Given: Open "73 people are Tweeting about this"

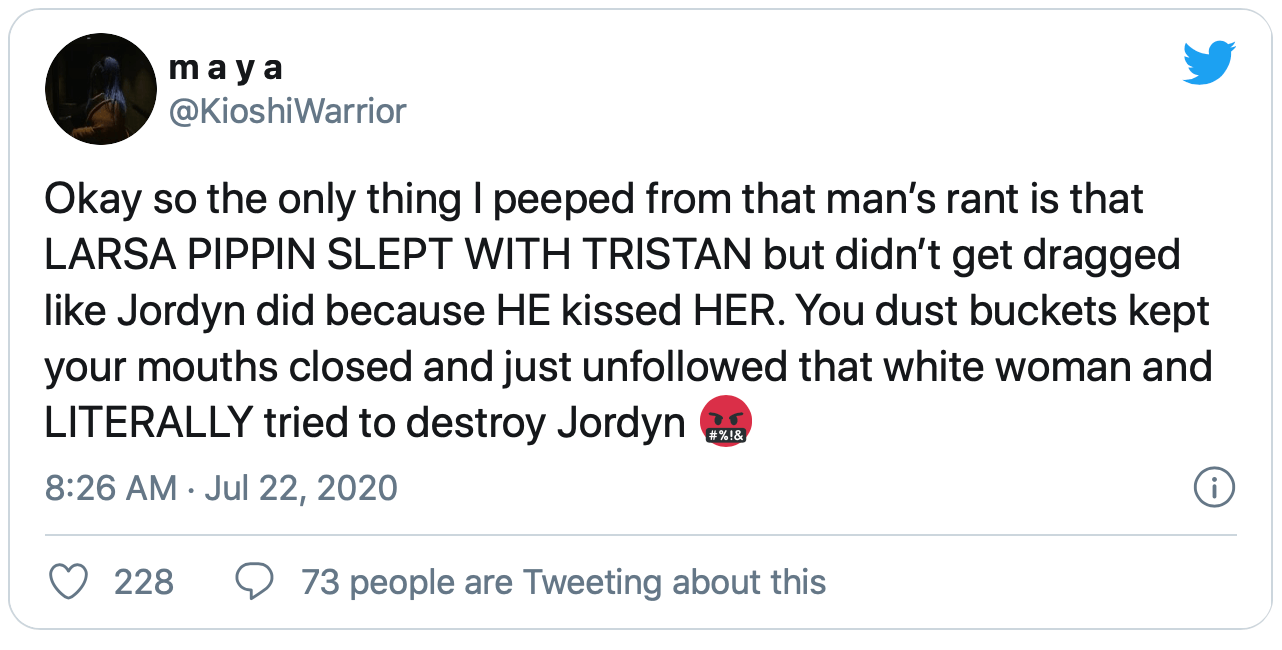Looking at the screenshot, I should coord(563,582).
